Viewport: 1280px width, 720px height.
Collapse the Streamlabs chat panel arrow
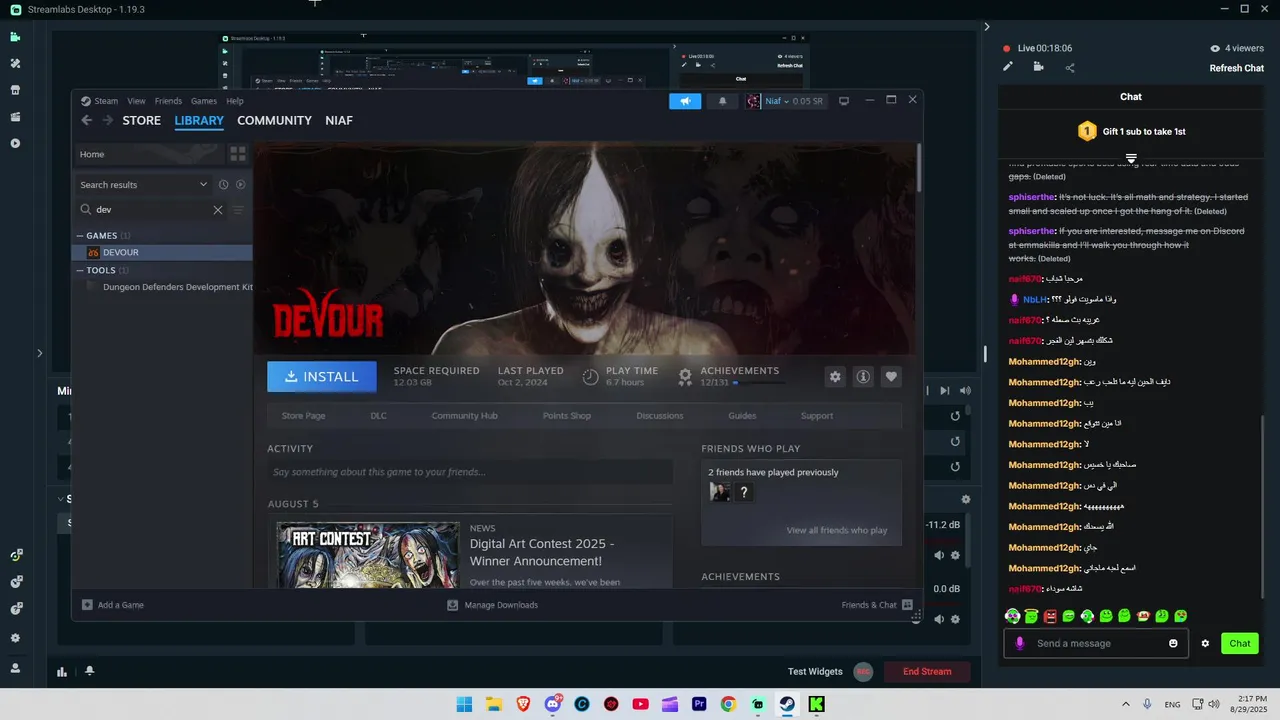point(987,27)
